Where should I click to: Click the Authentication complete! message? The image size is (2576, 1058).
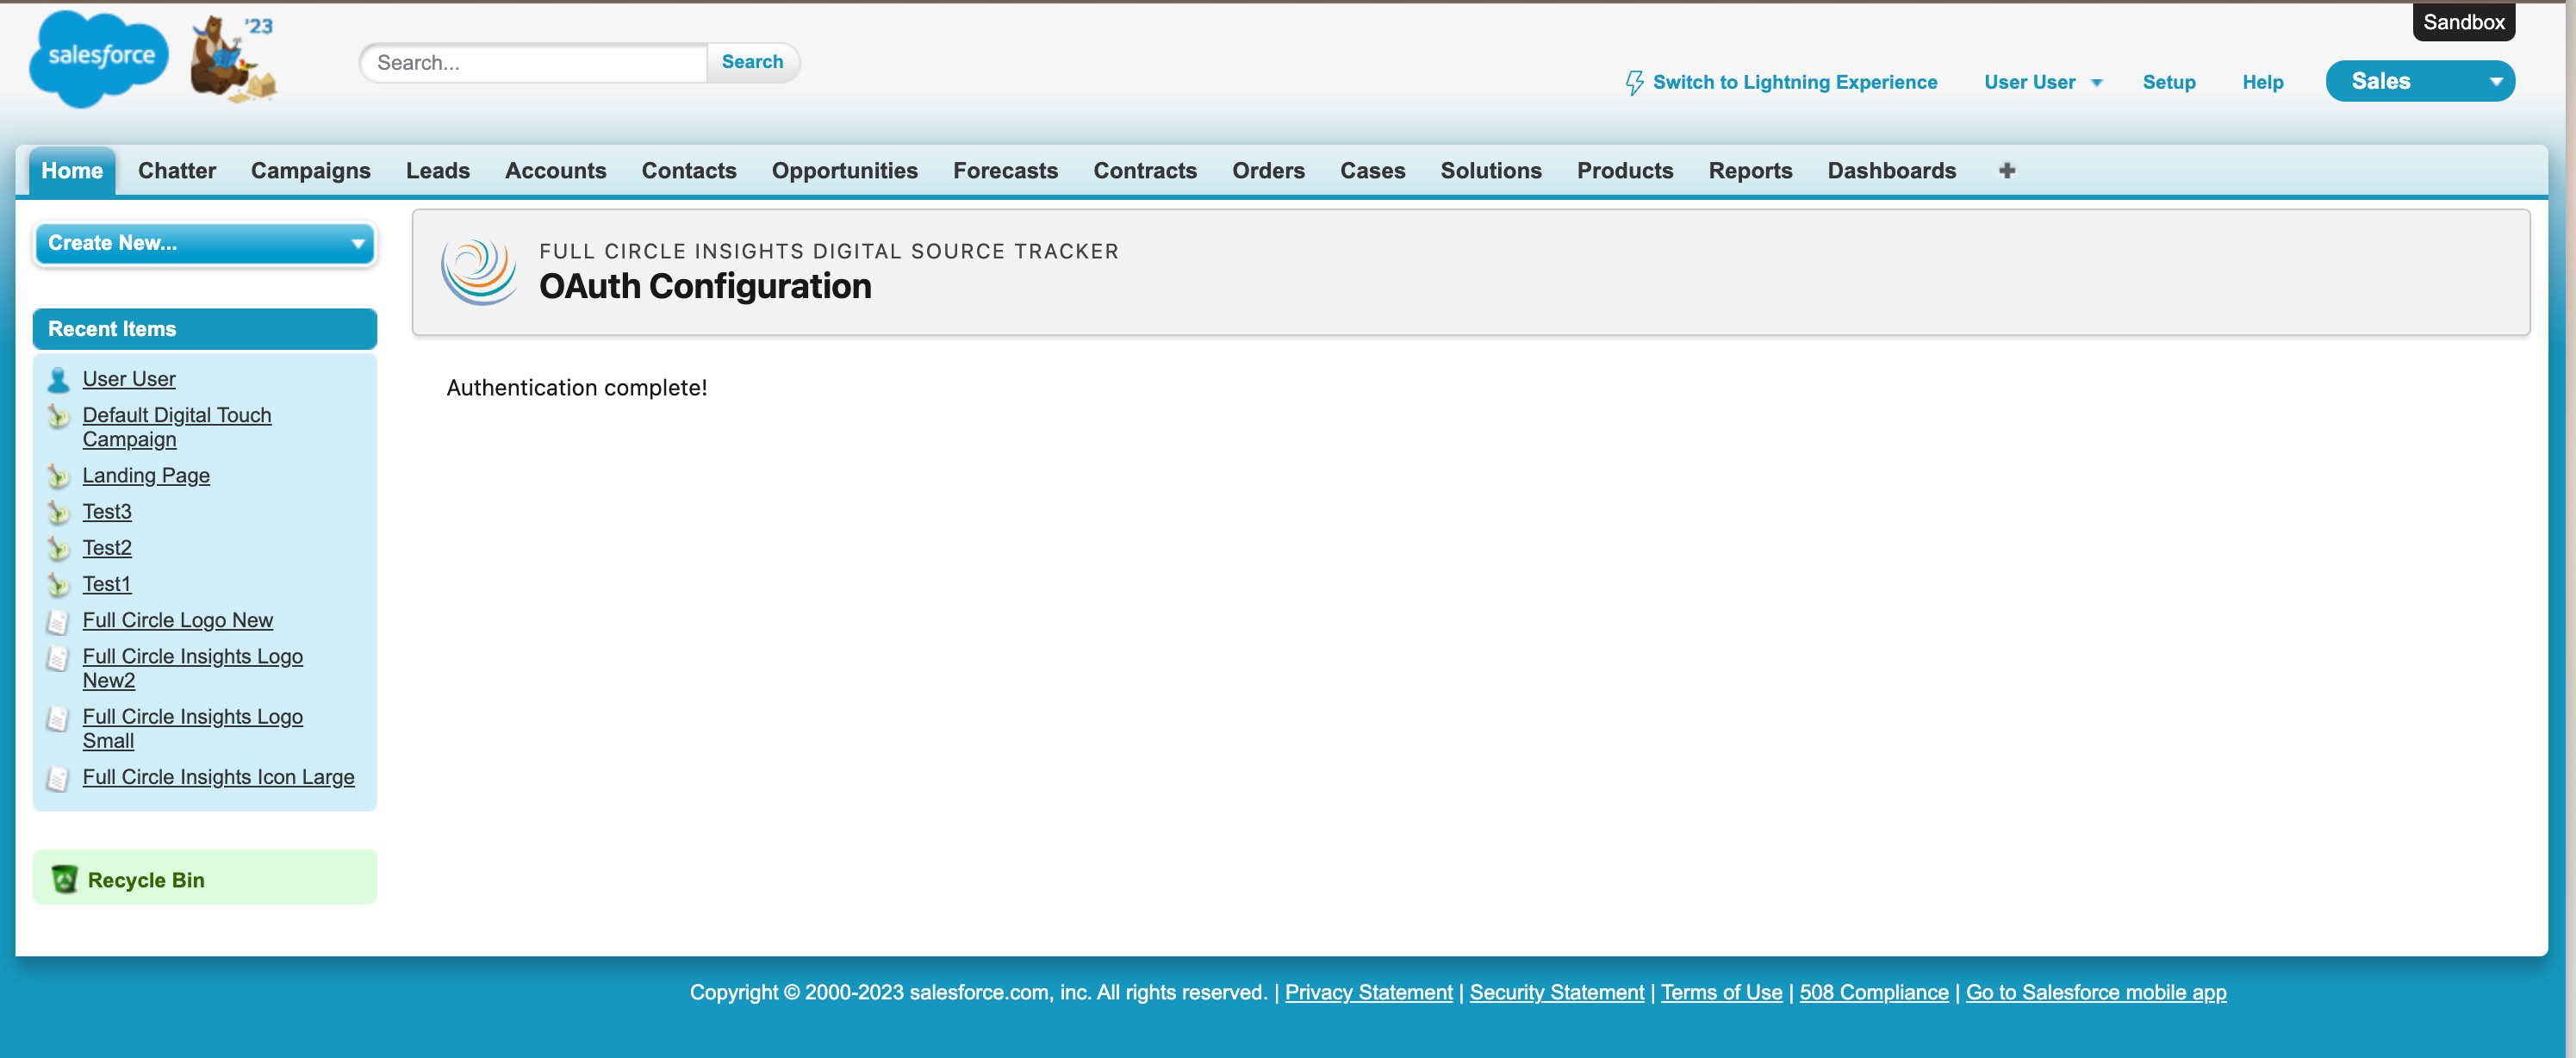(x=577, y=388)
